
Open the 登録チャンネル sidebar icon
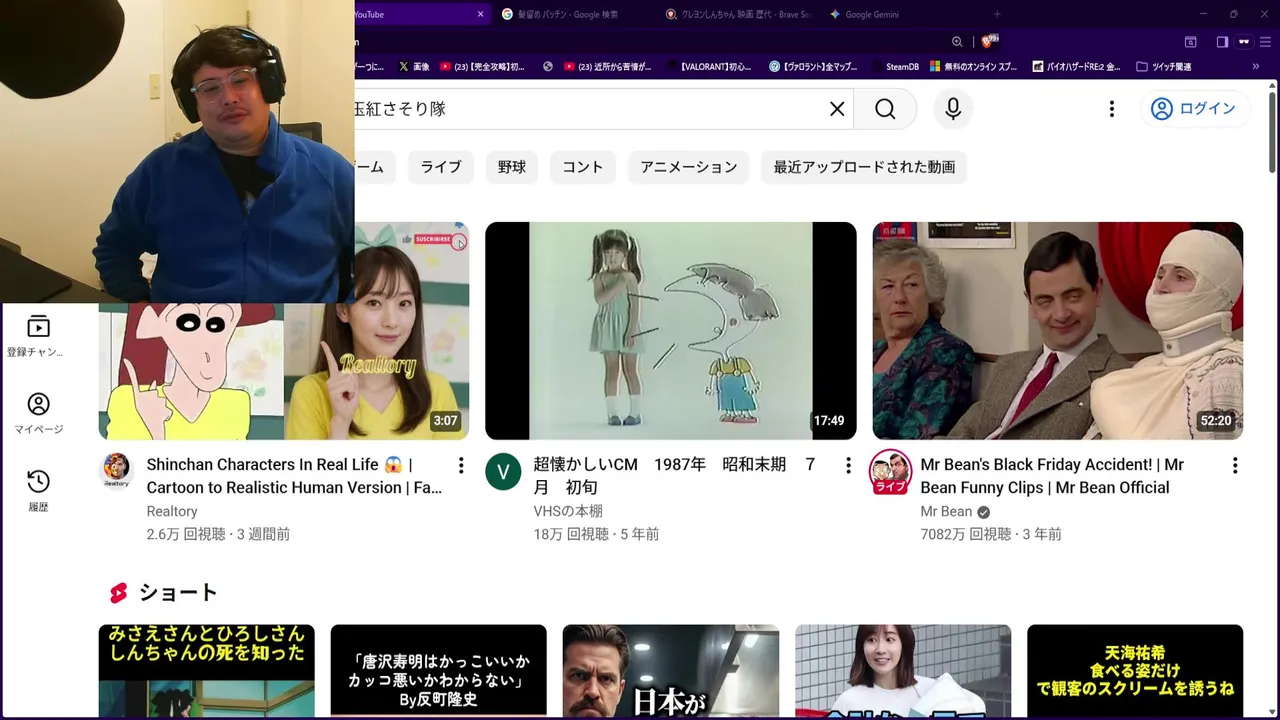[x=38, y=337]
